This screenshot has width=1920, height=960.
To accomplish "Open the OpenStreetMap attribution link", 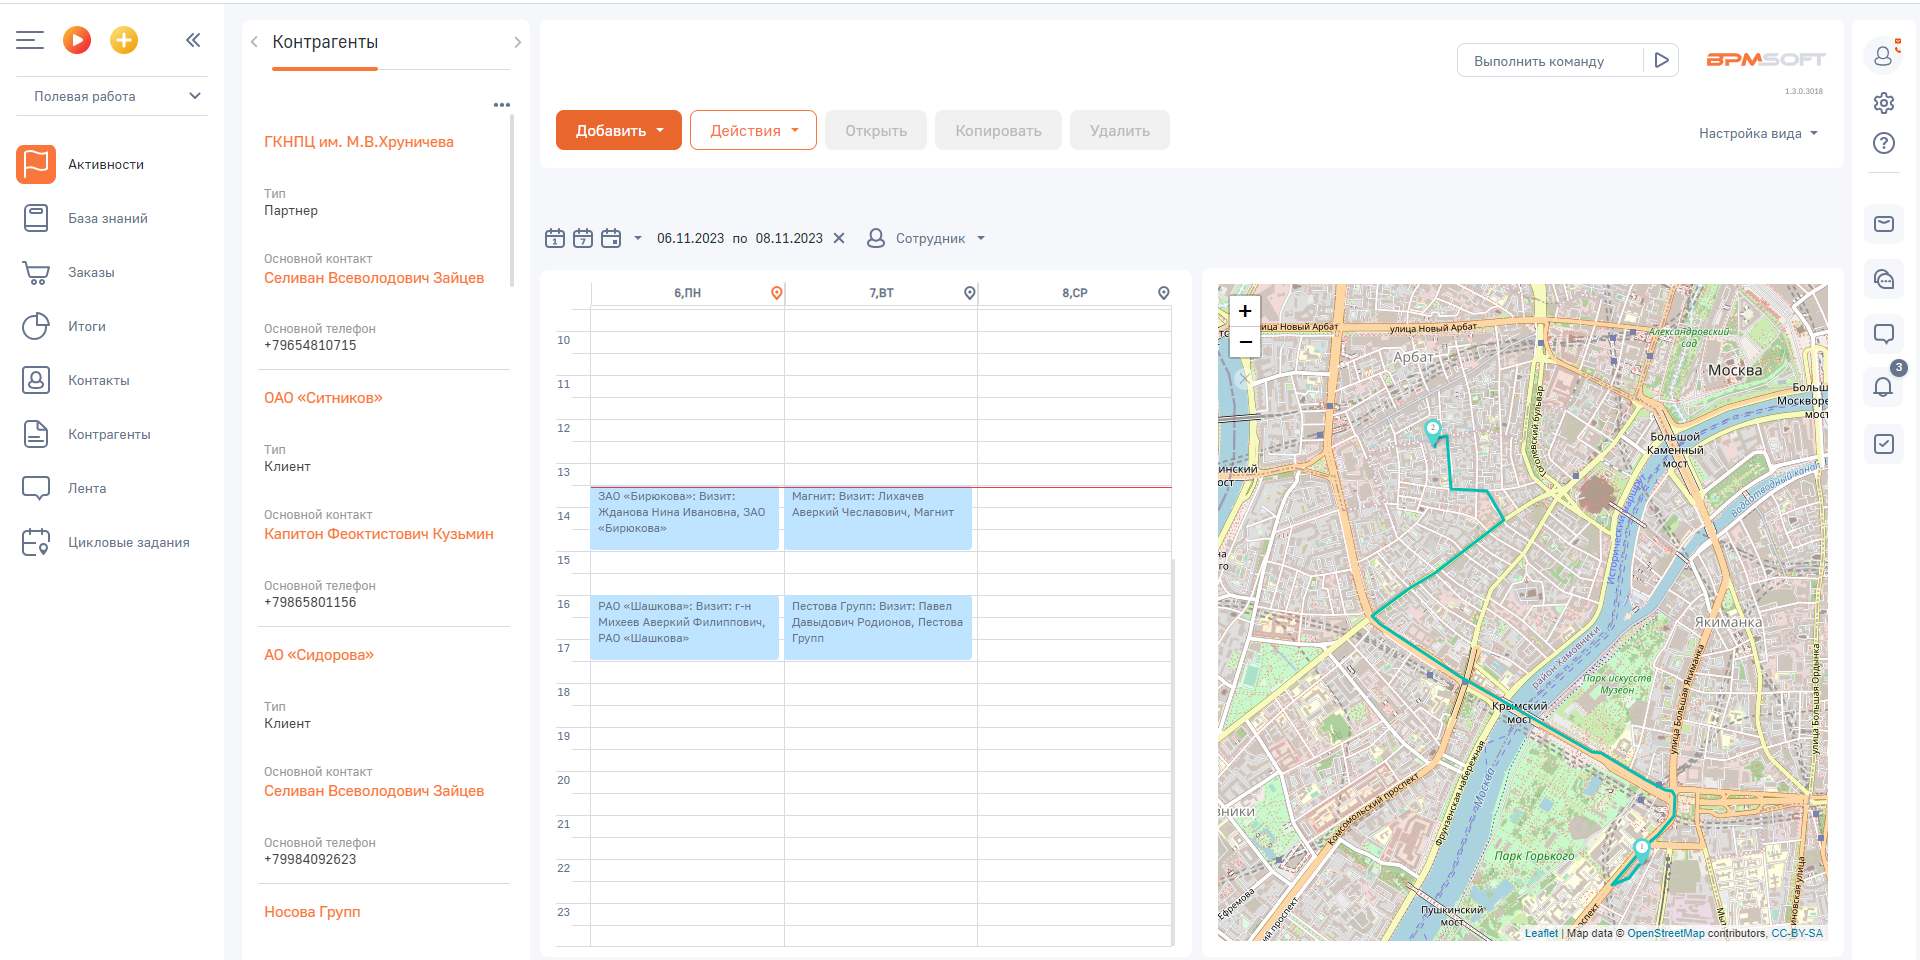I will click(x=1665, y=933).
